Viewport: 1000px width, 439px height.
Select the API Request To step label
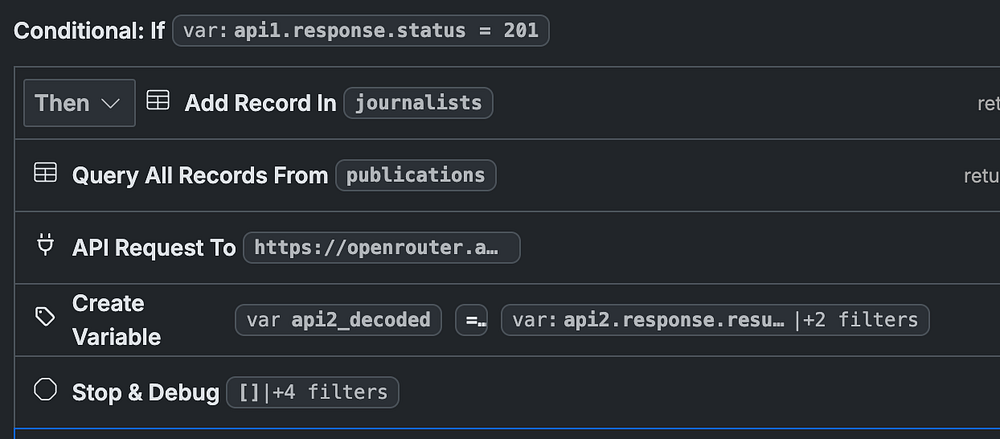point(154,247)
